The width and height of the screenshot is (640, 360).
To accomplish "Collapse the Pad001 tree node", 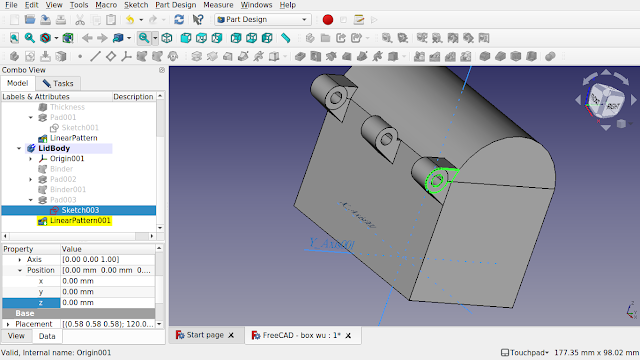I will (31, 117).
